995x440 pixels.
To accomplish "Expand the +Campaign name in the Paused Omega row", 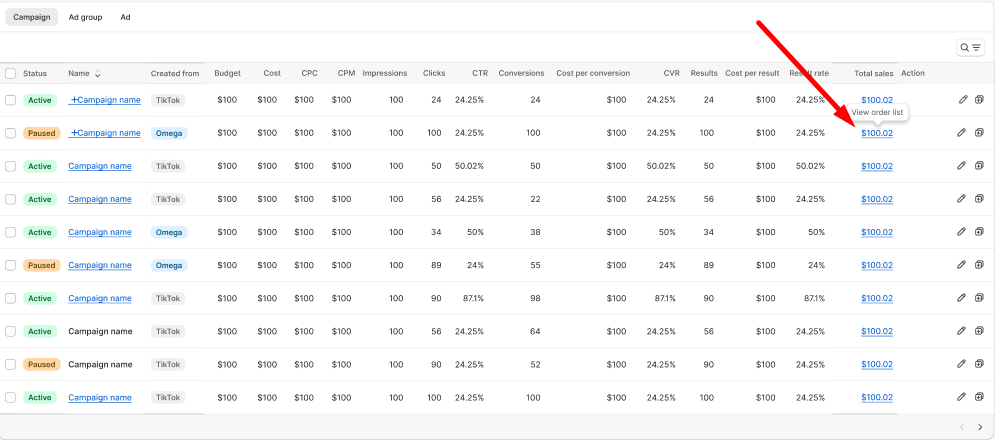I will tap(105, 133).
